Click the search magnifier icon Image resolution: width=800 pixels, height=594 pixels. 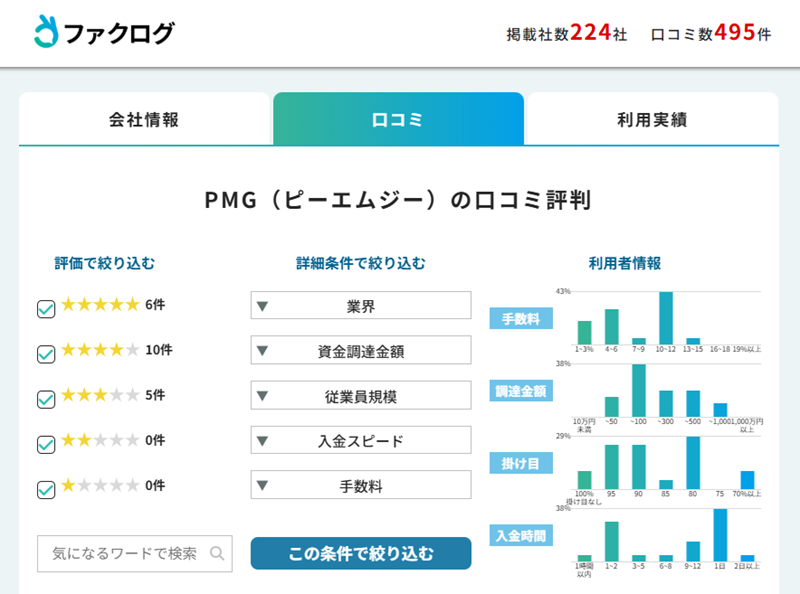(x=217, y=553)
